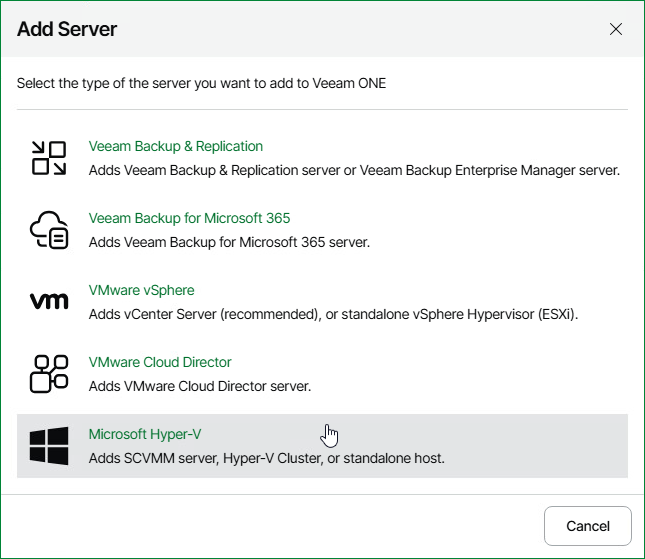Choose the Microsoft Hyper-V link

click(x=145, y=434)
